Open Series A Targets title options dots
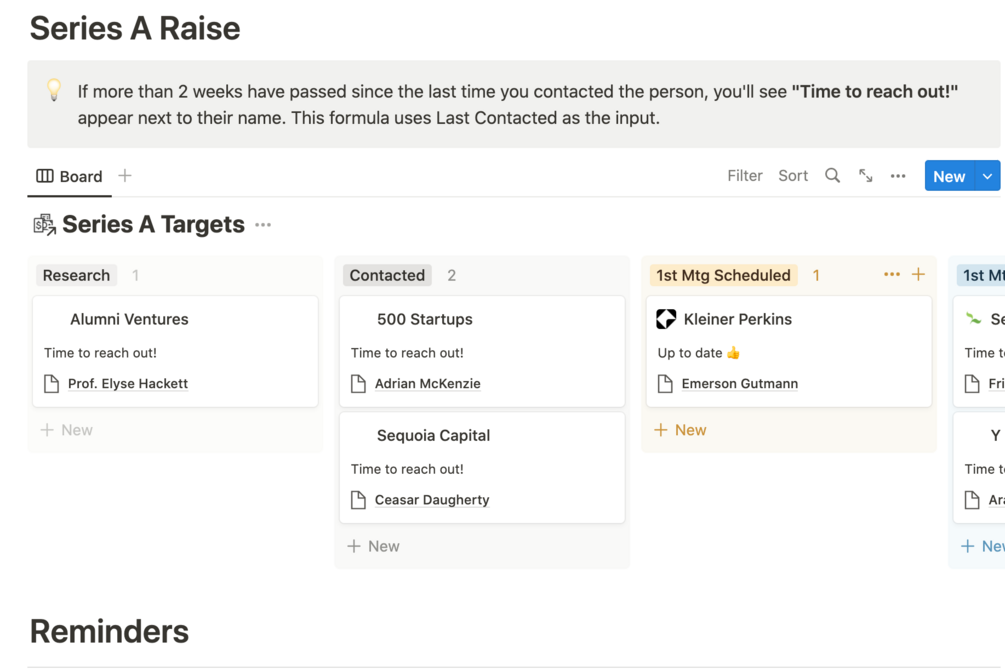Screen dimensions: 1005x670 tap(263, 225)
